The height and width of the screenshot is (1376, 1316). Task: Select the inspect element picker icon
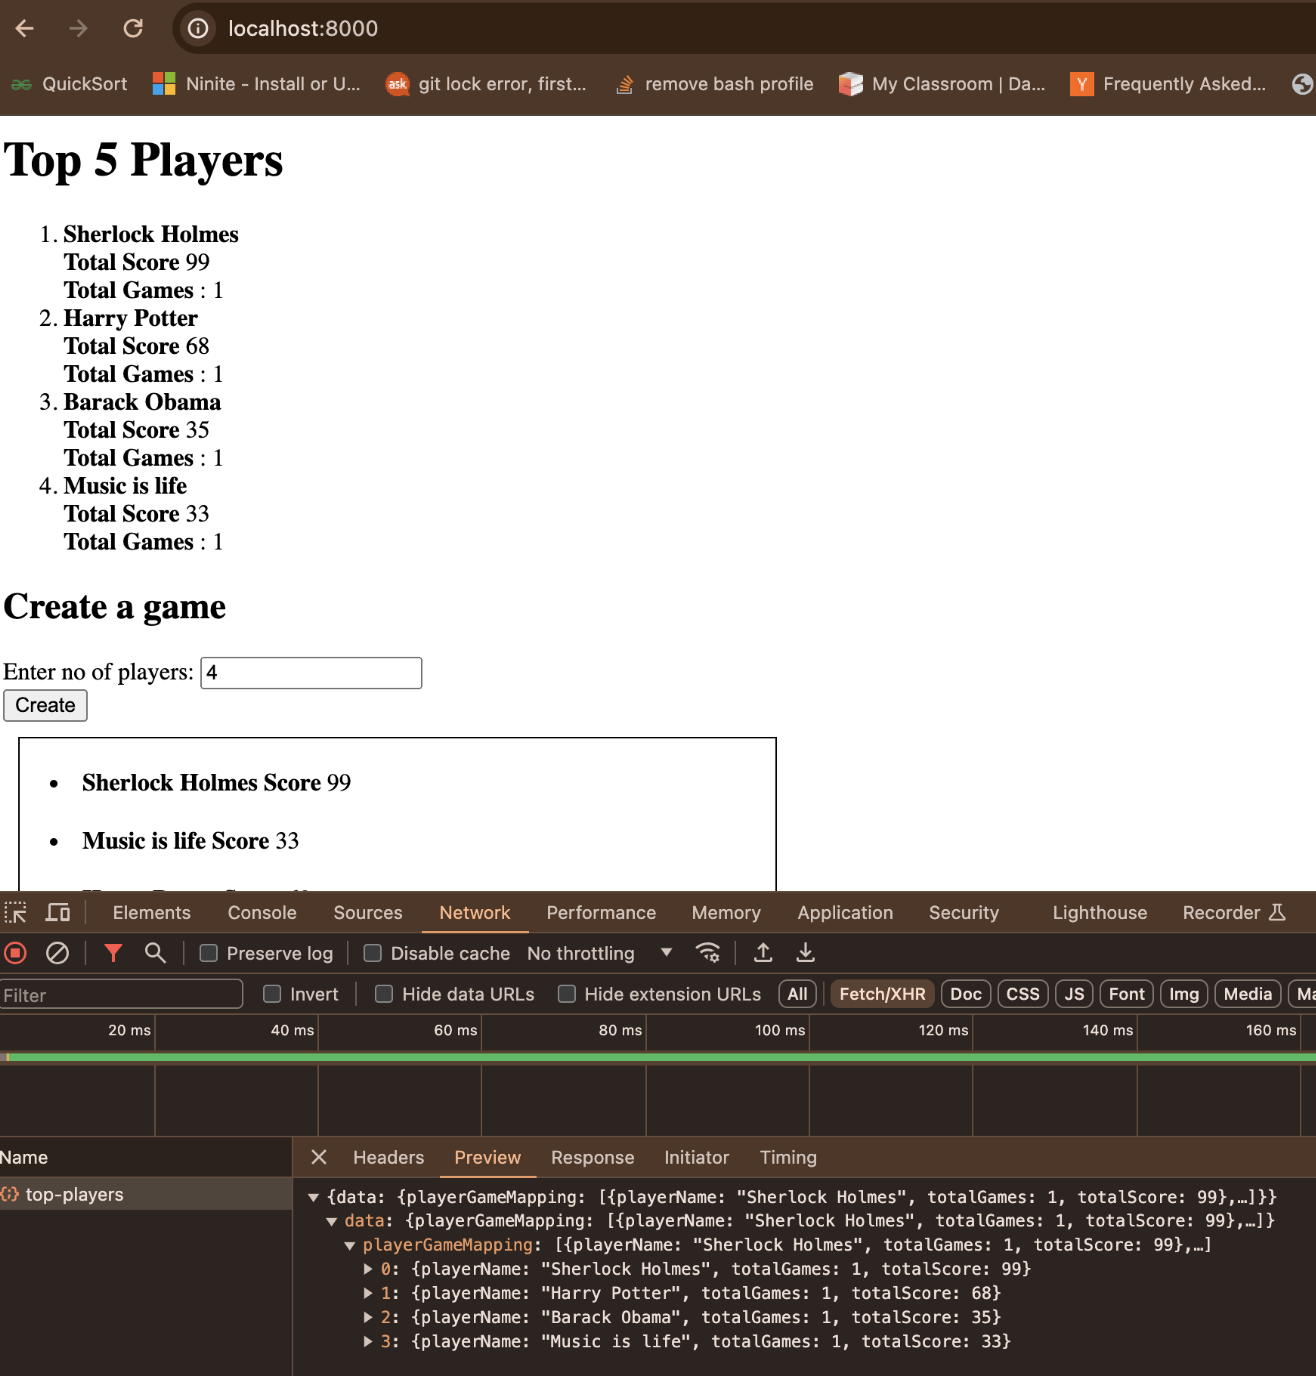click(16, 912)
